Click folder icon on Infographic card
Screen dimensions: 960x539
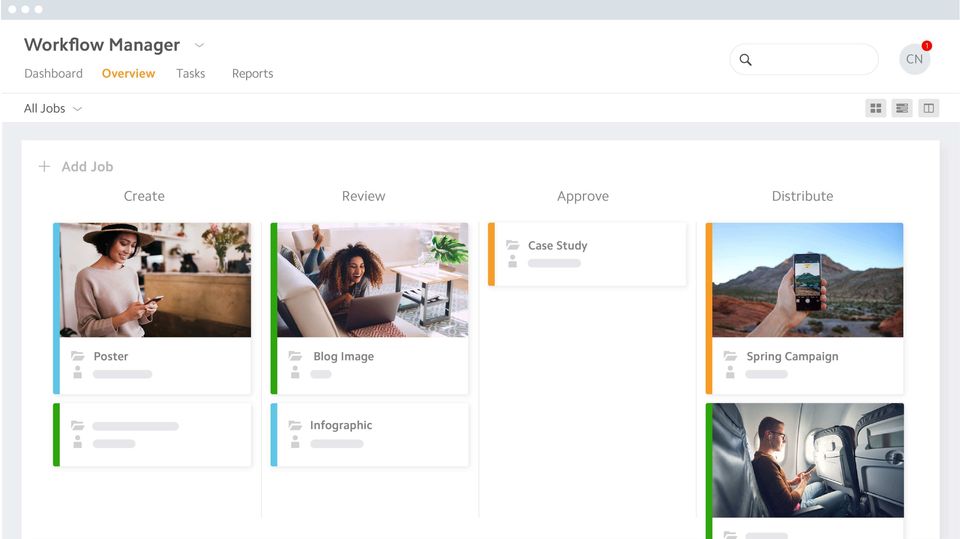click(x=295, y=425)
